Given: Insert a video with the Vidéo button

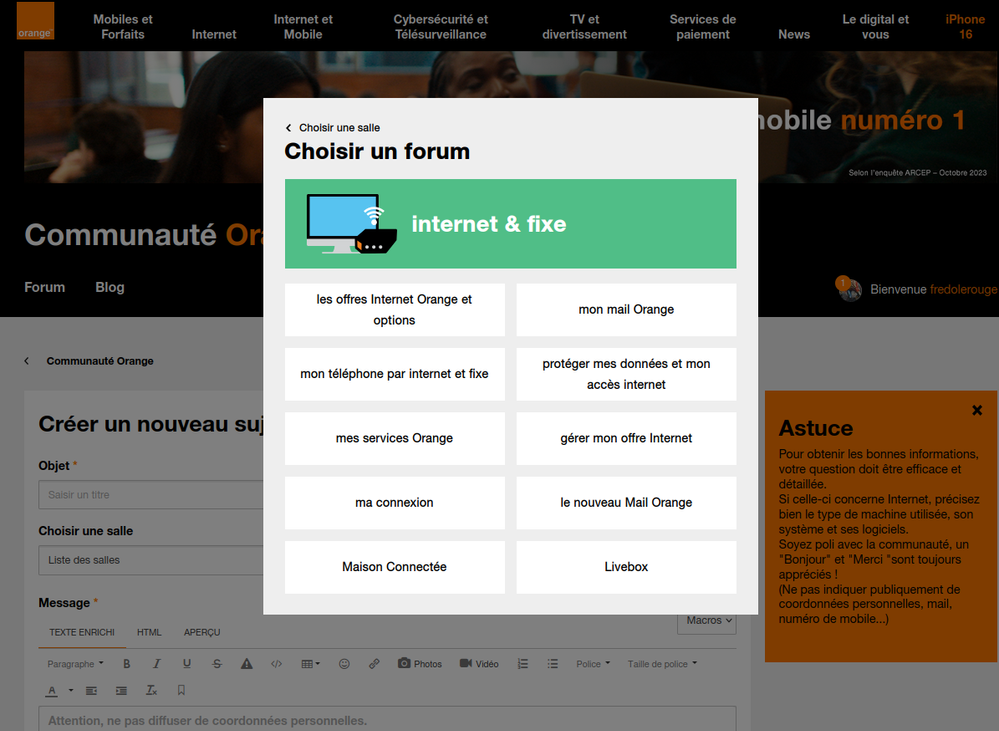Looking at the screenshot, I should tap(479, 664).
